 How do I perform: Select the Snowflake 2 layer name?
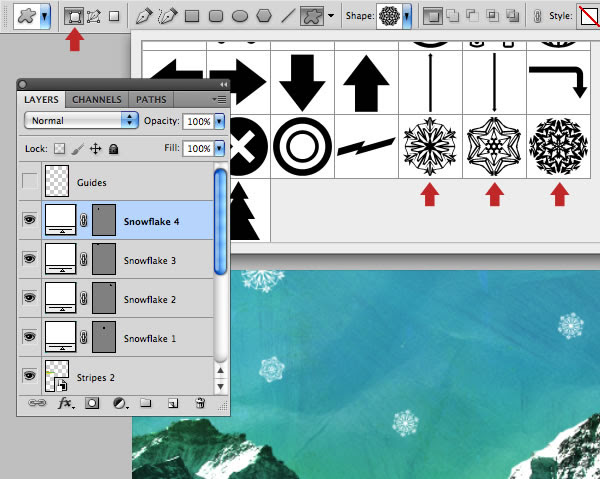tap(150, 300)
